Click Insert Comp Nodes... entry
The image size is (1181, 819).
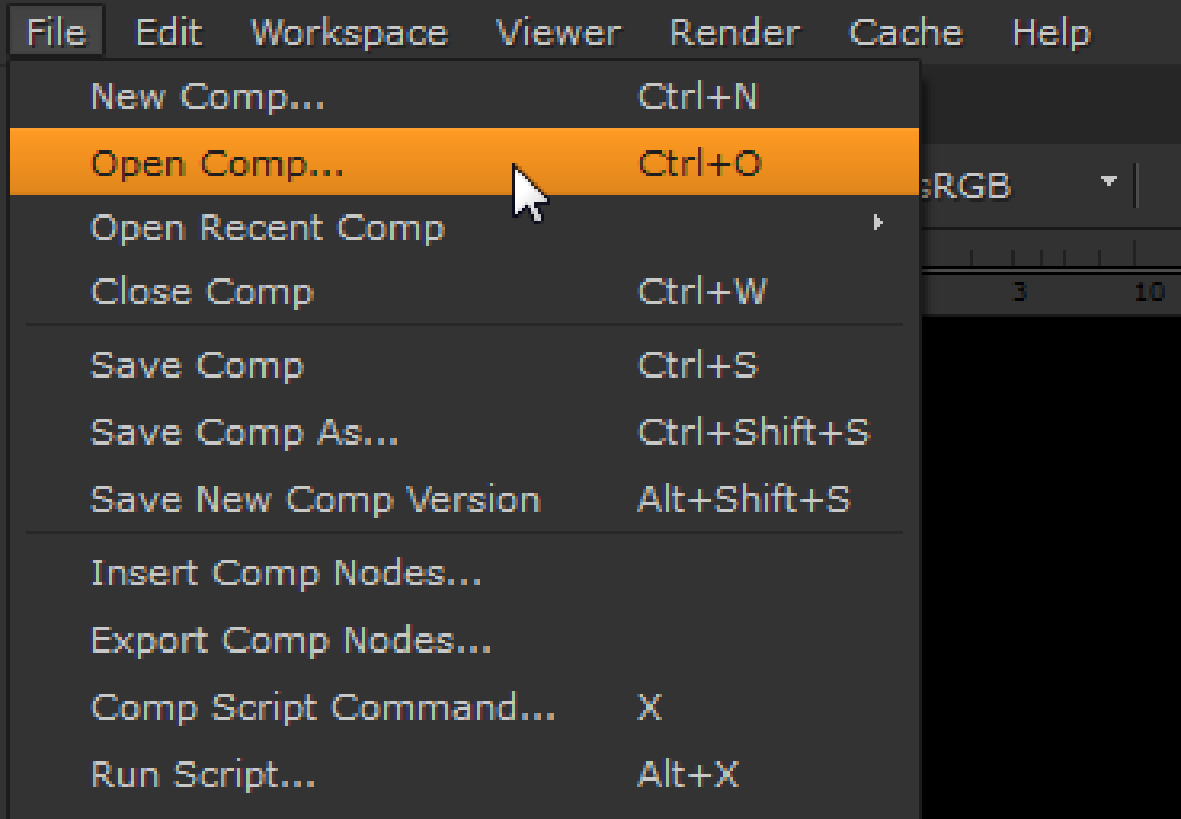pos(286,573)
